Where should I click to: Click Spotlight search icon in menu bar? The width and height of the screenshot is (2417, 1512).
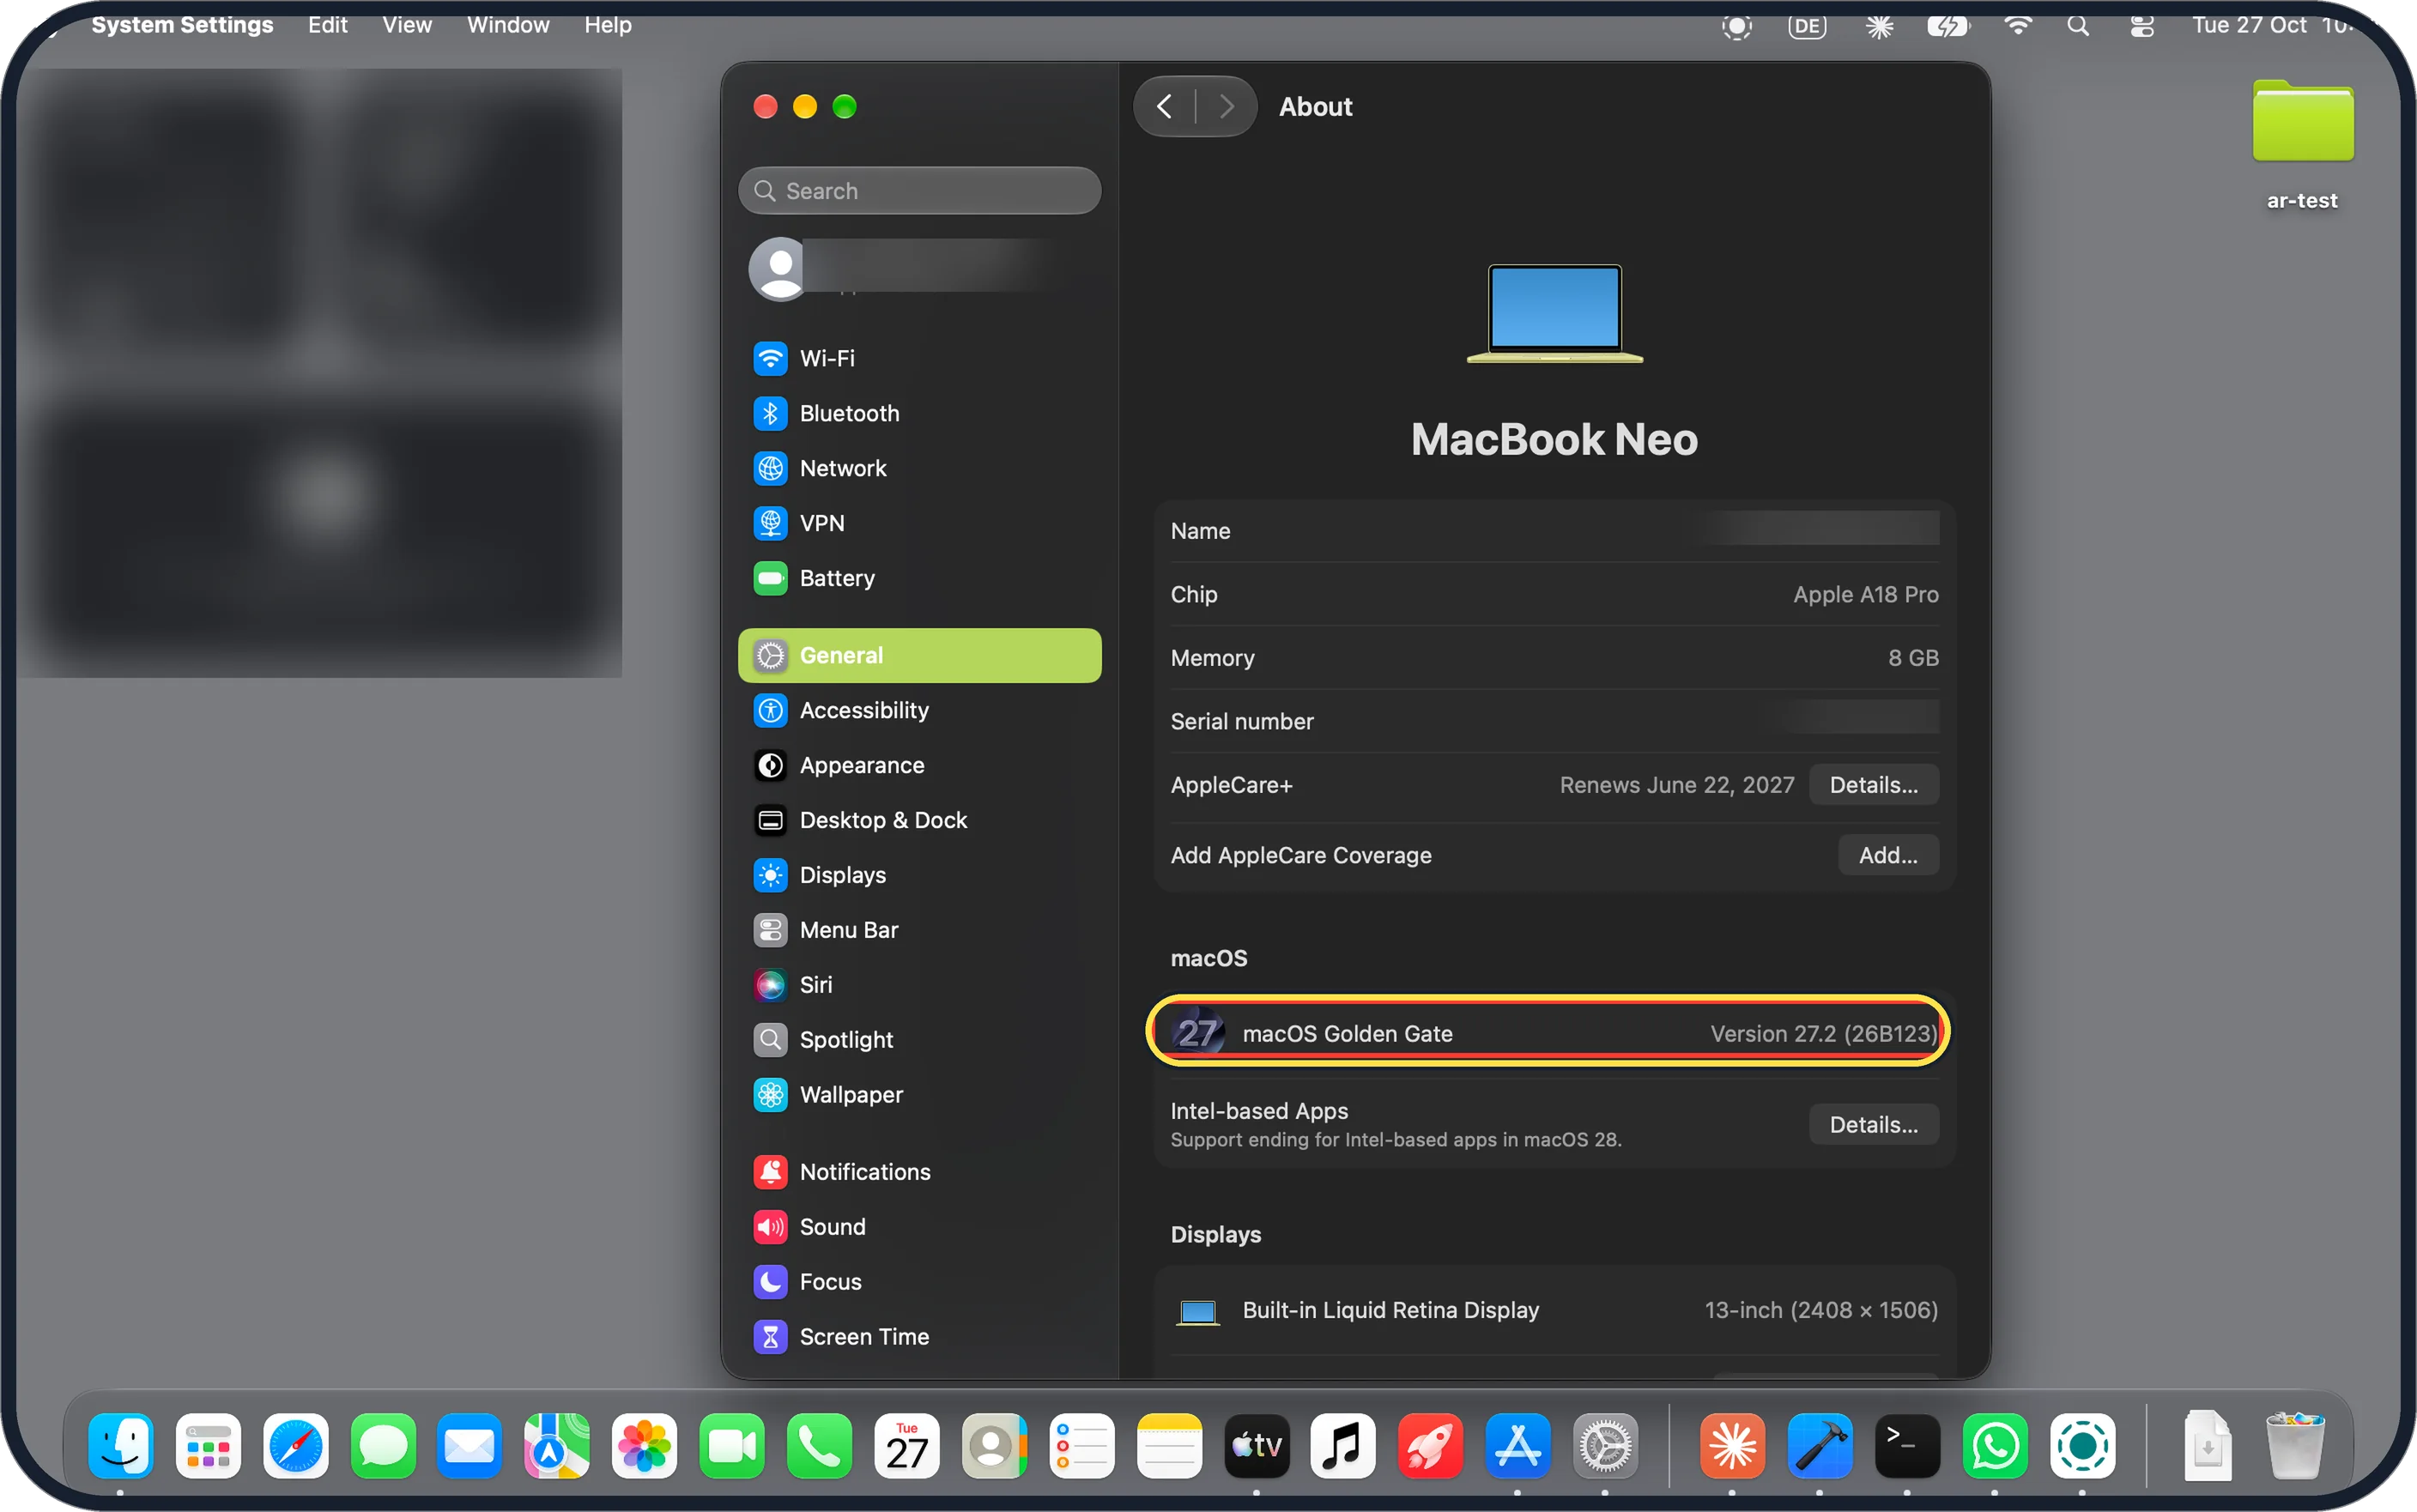(x=2078, y=25)
